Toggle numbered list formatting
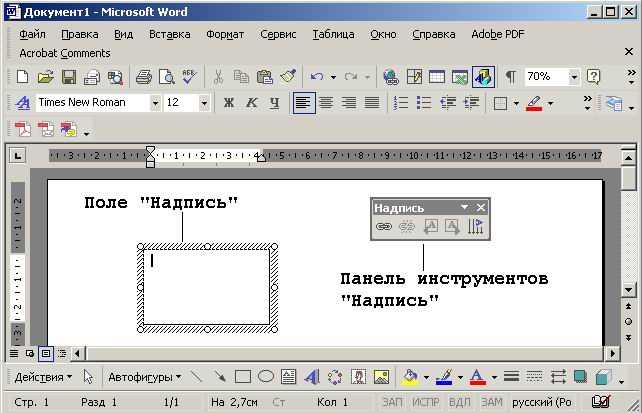Viewport: 642px width, 413px height. pyautogui.click(x=400, y=102)
